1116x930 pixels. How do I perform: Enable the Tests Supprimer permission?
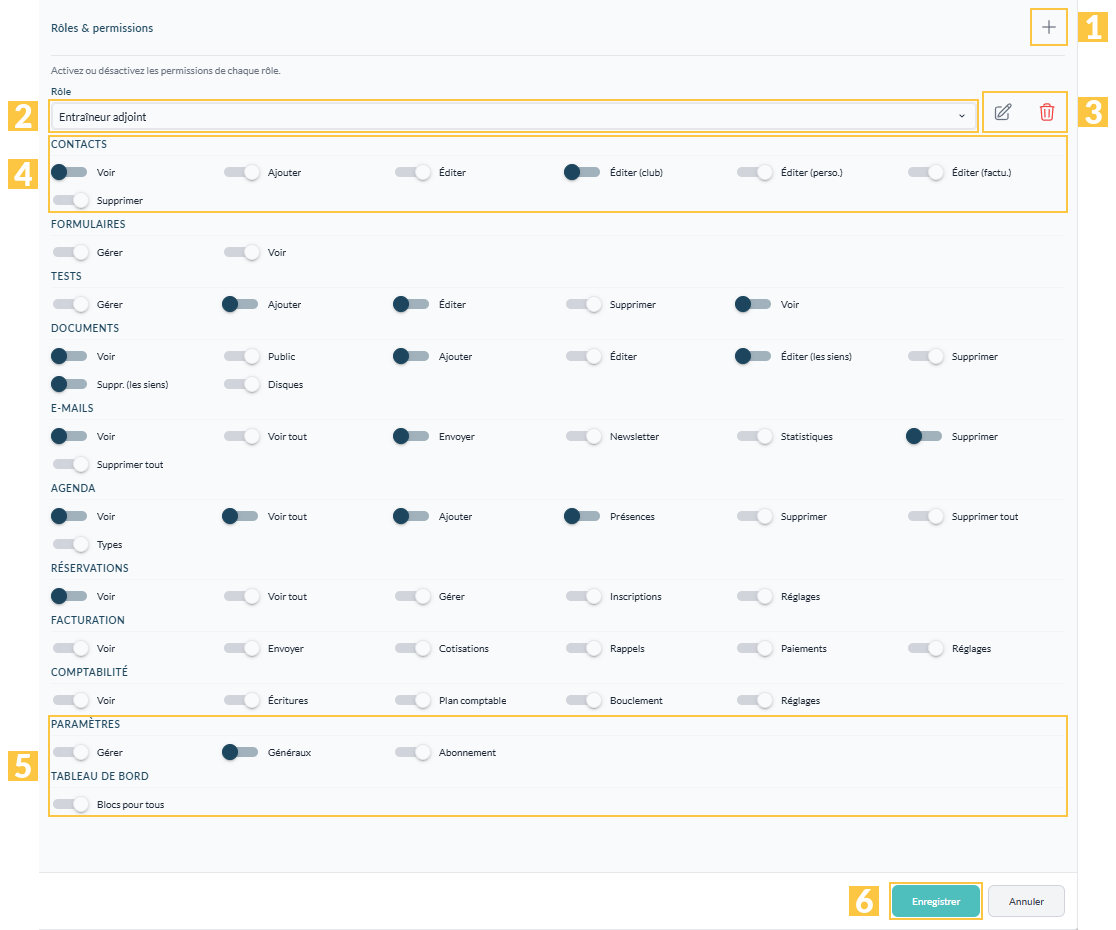[584, 305]
